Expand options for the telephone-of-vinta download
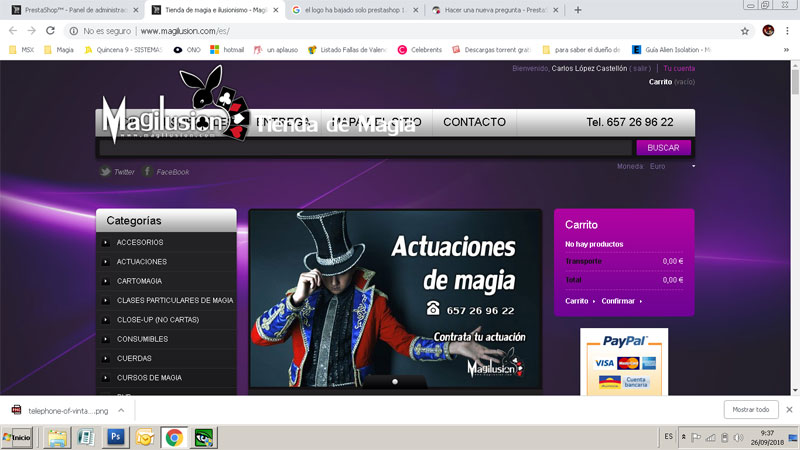 (x=121, y=410)
